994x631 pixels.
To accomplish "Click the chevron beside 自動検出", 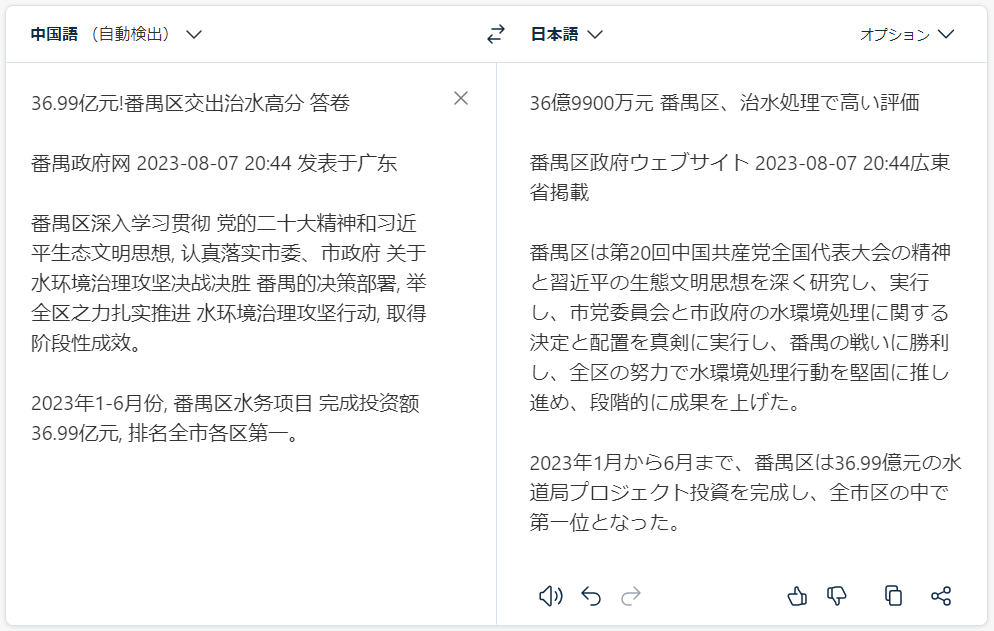I will point(194,34).
